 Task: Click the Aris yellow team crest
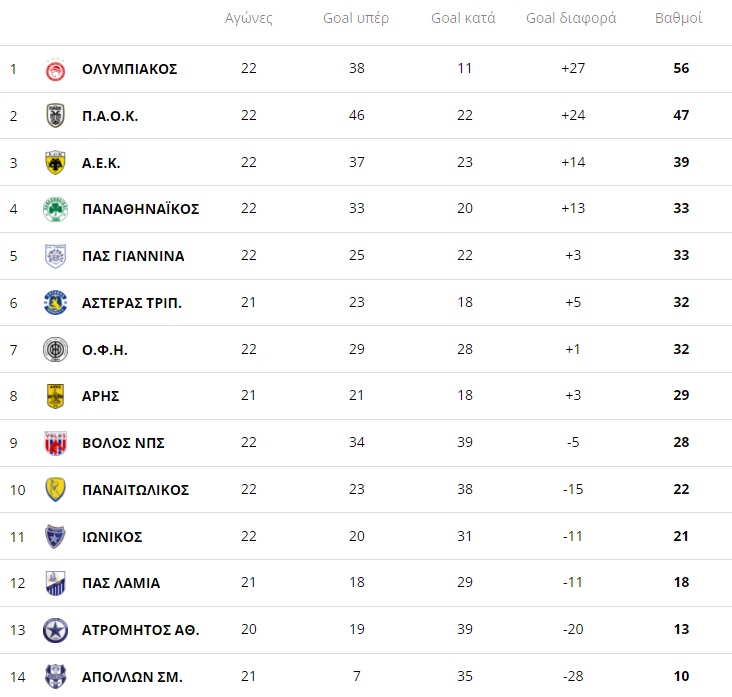click(55, 396)
